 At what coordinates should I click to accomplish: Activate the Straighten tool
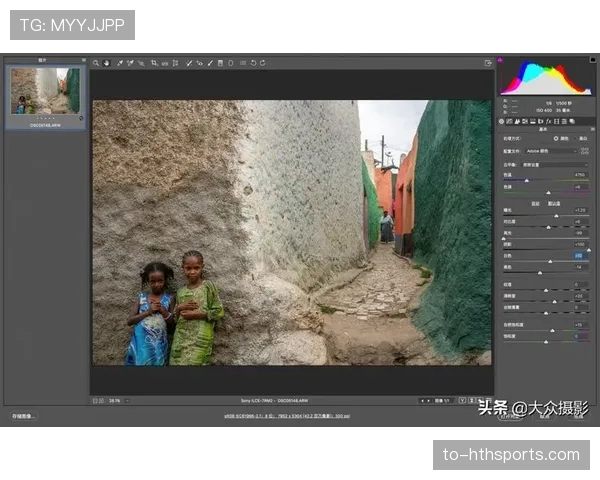click(x=165, y=64)
